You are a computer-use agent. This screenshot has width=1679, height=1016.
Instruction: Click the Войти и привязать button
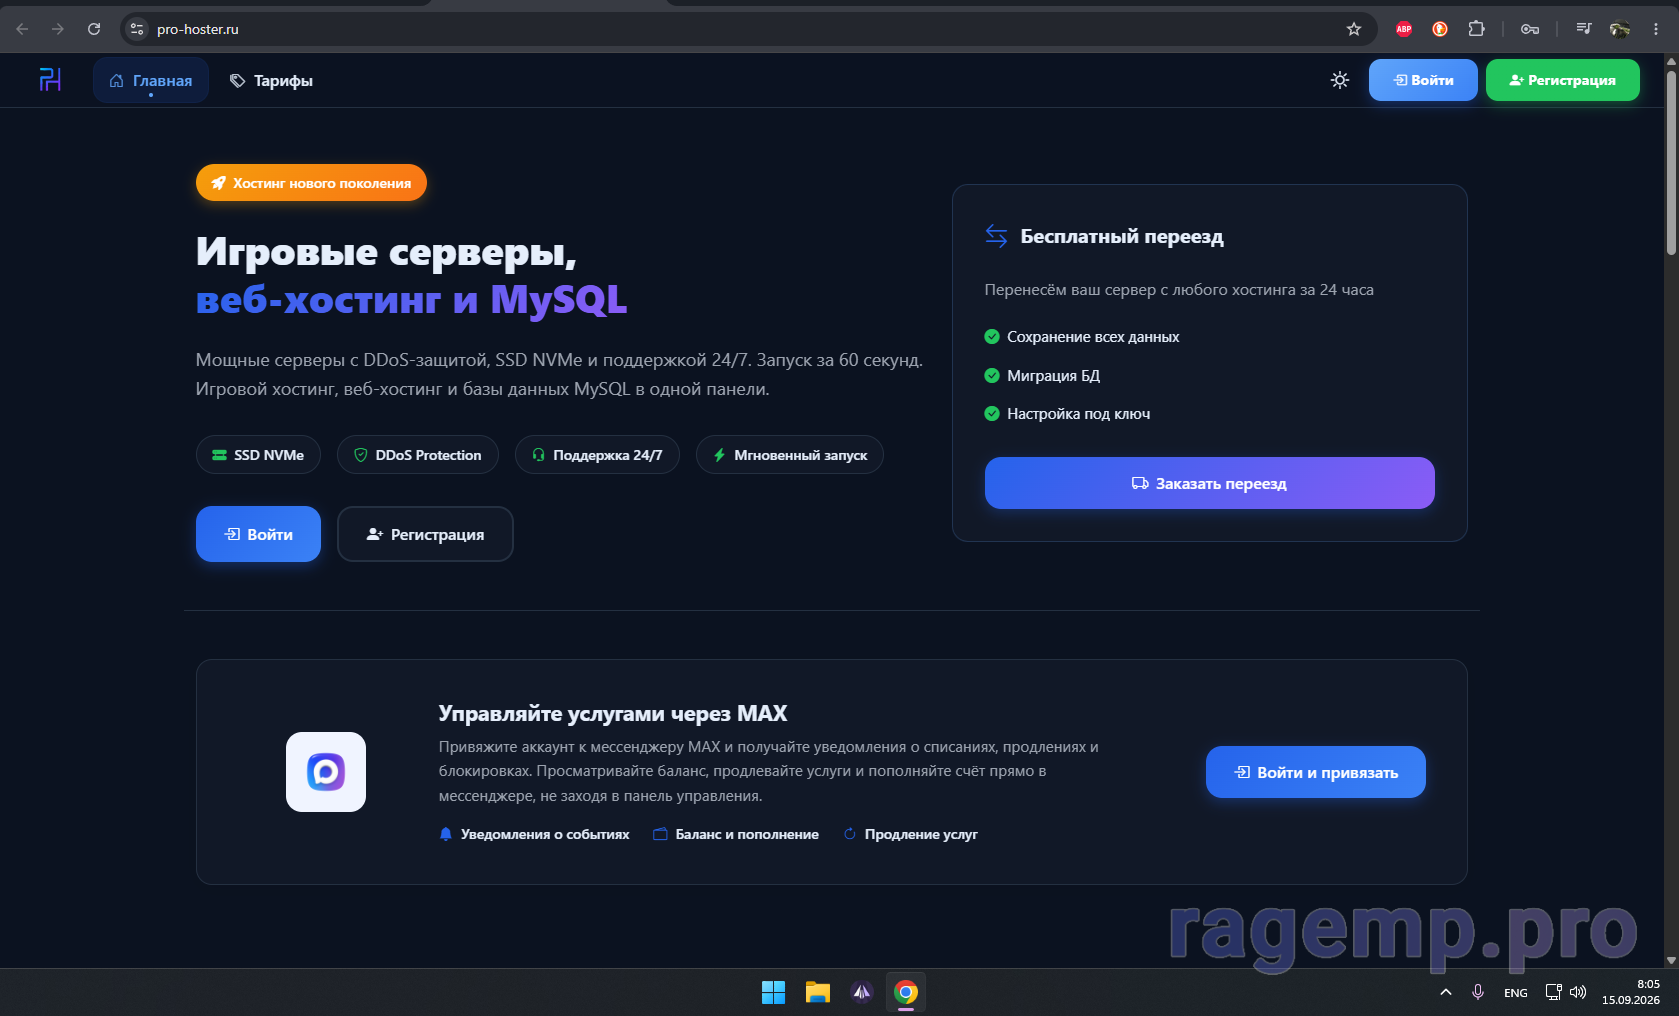(1315, 772)
